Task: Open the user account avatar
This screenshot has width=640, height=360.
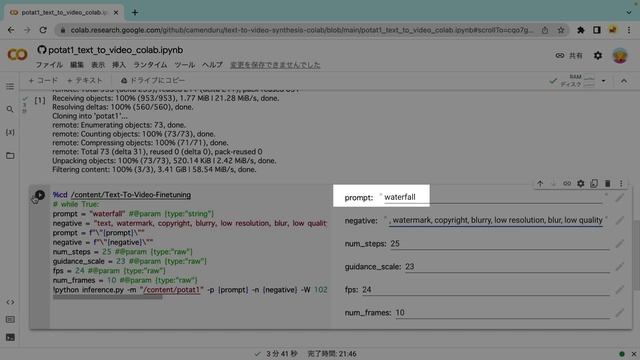Action: coord(620,56)
